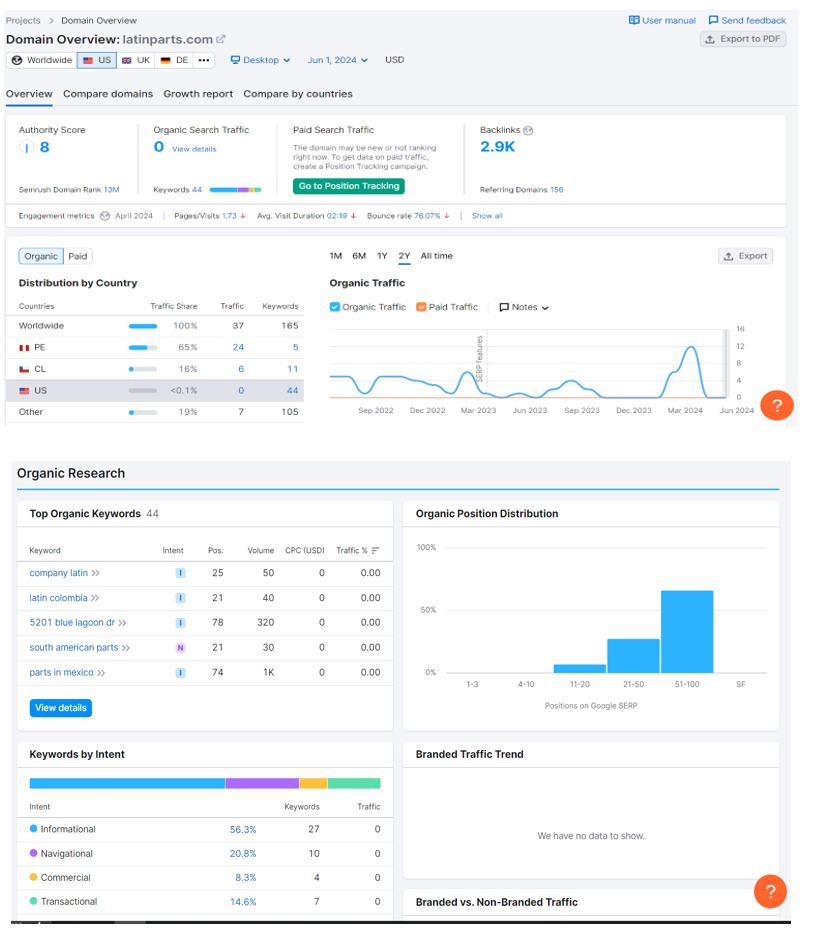The width and height of the screenshot is (814, 930).
Task: Open external link icon beside latinparts.com
Action: (x=221, y=40)
